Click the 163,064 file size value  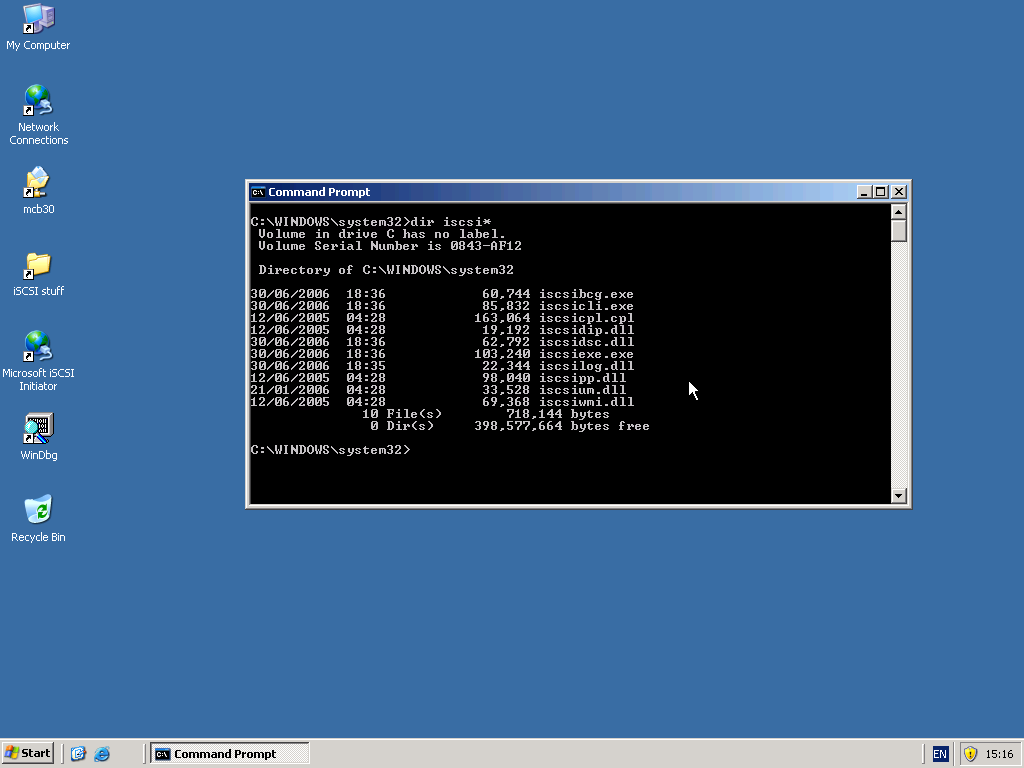pos(502,318)
